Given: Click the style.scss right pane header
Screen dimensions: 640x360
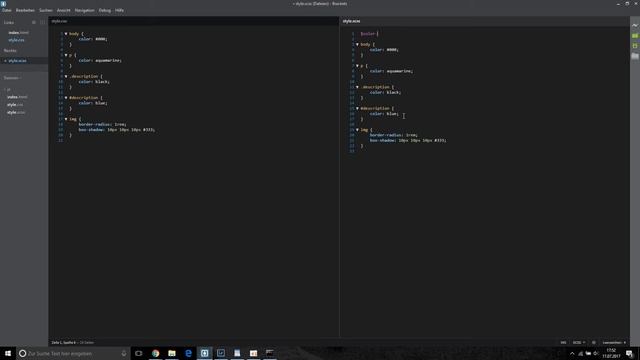Looking at the screenshot, I should [351, 21].
